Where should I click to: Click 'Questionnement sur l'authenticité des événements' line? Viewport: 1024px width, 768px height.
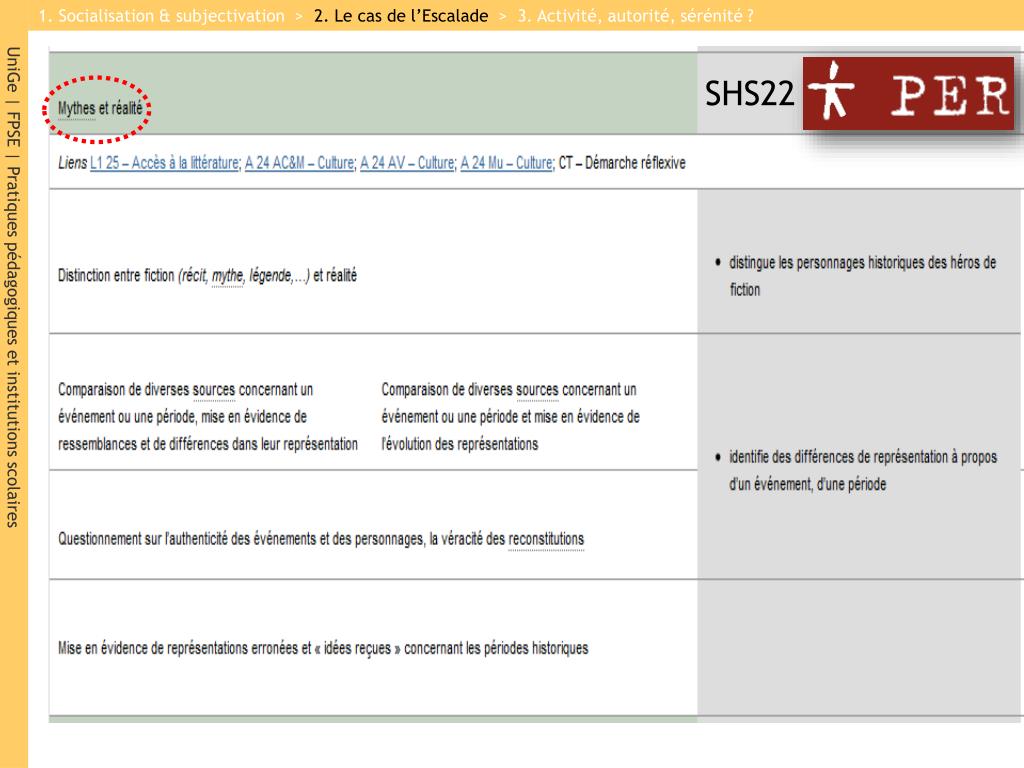click(x=321, y=539)
